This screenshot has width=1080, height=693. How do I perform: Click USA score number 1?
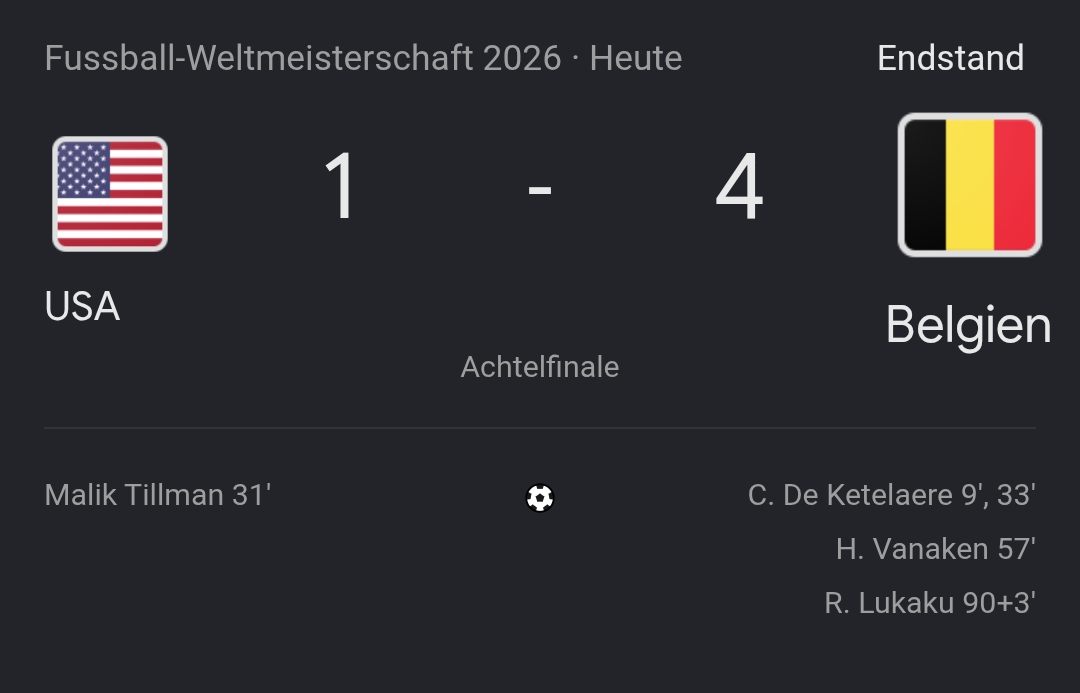click(x=340, y=186)
